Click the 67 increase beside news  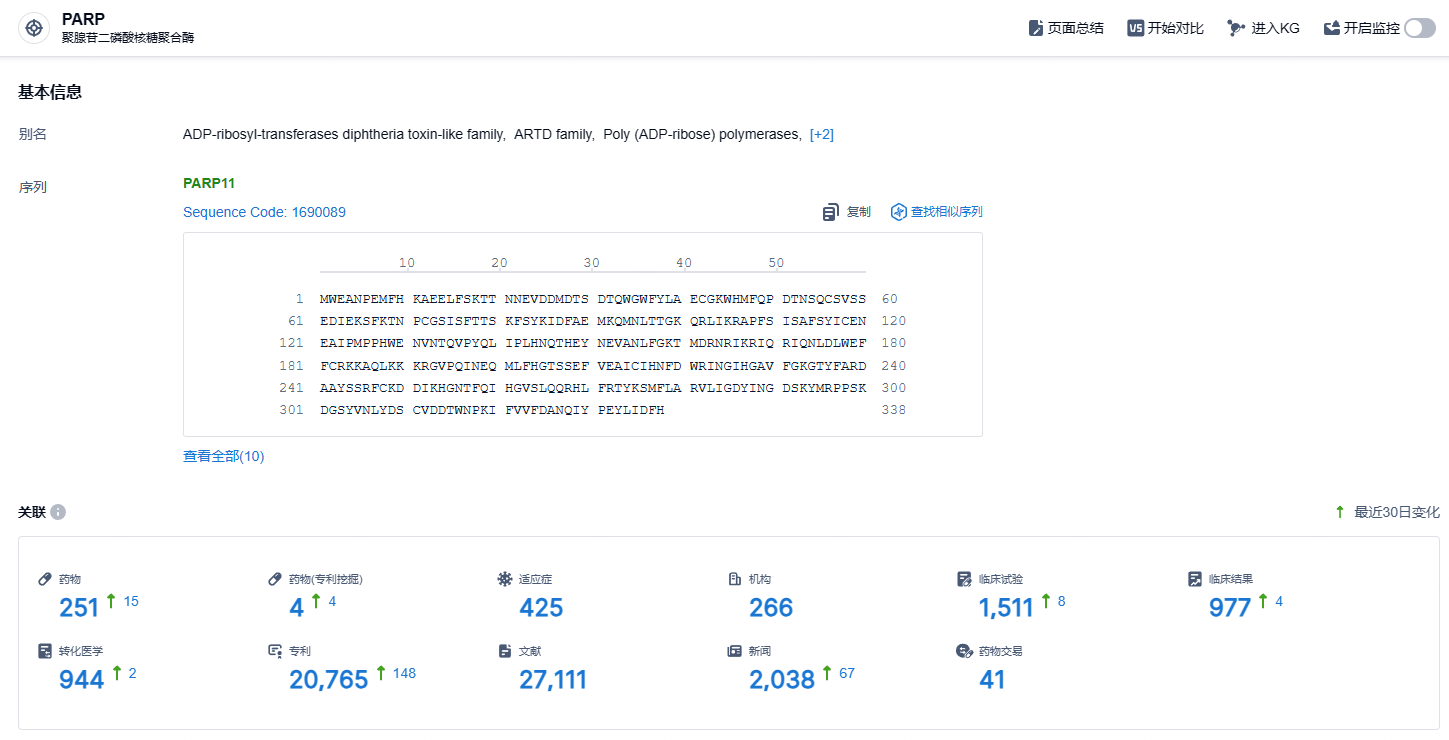coord(847,673)
